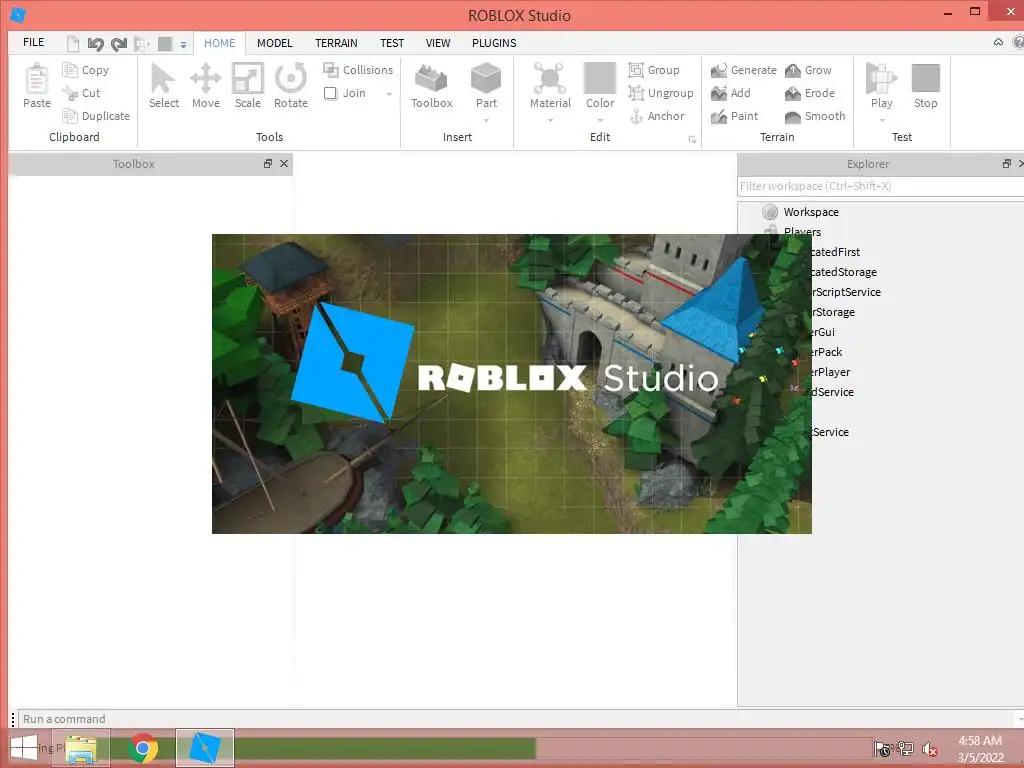Open the Part dropdown arrow

click(486, 120)
